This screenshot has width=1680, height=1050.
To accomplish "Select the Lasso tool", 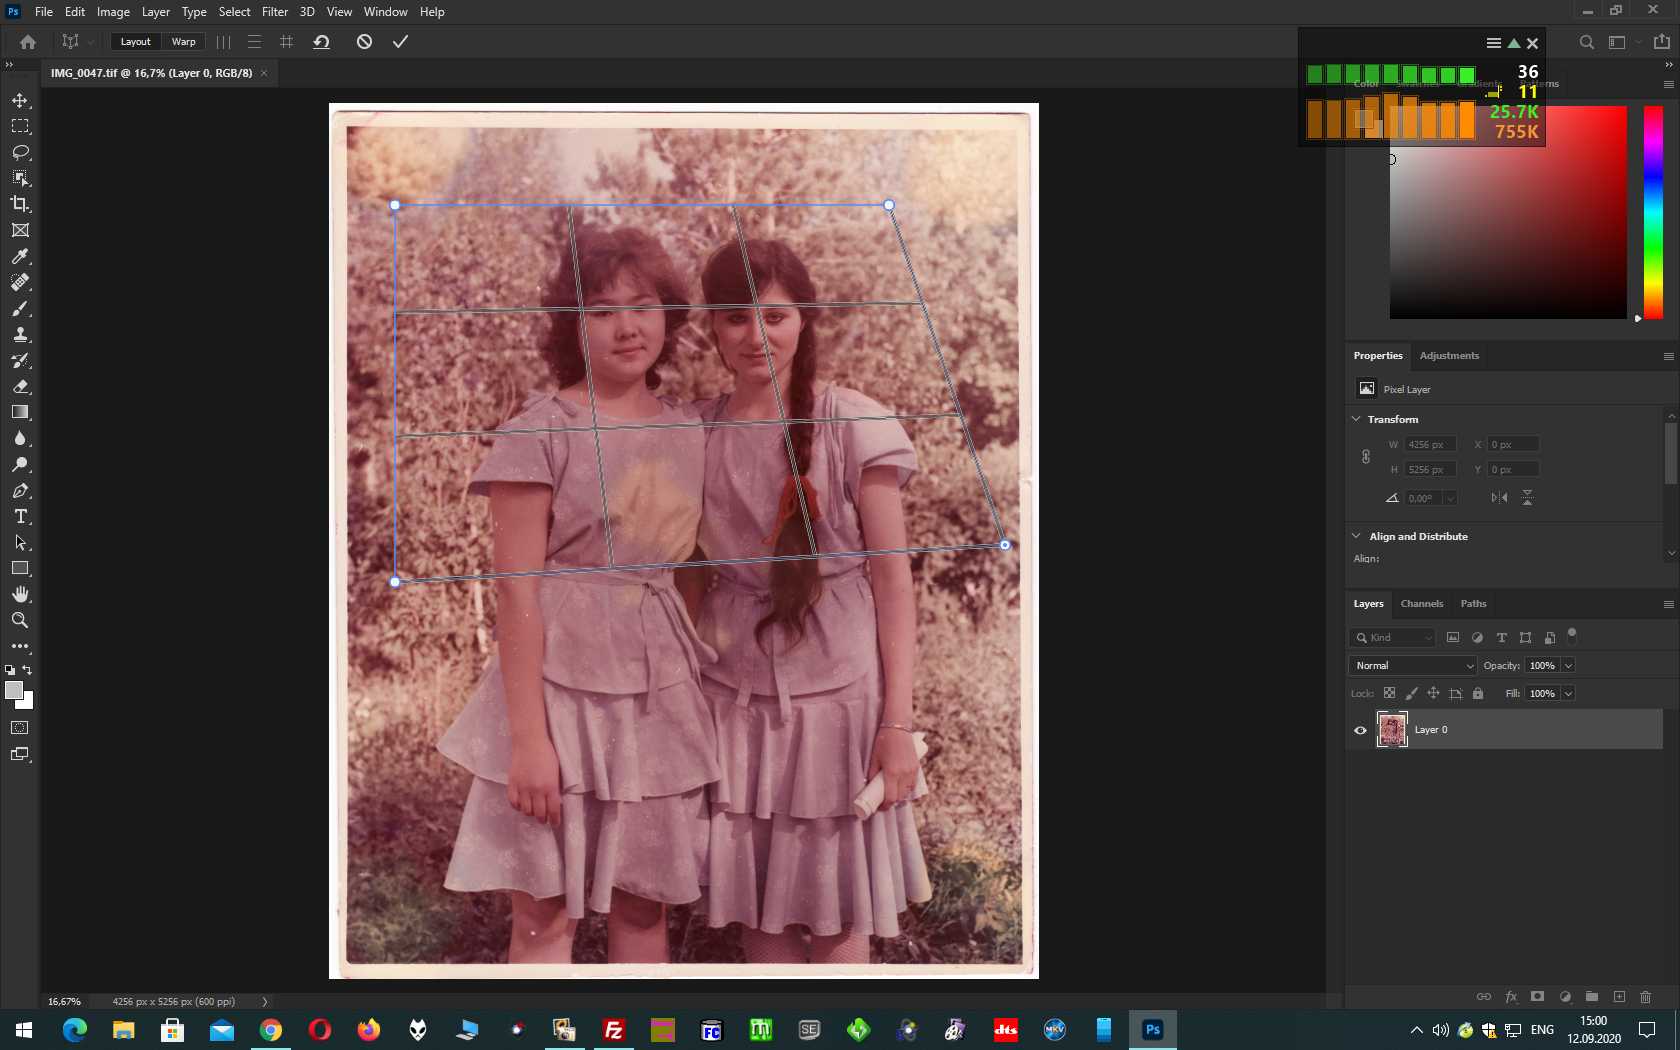I will [20, 152].
